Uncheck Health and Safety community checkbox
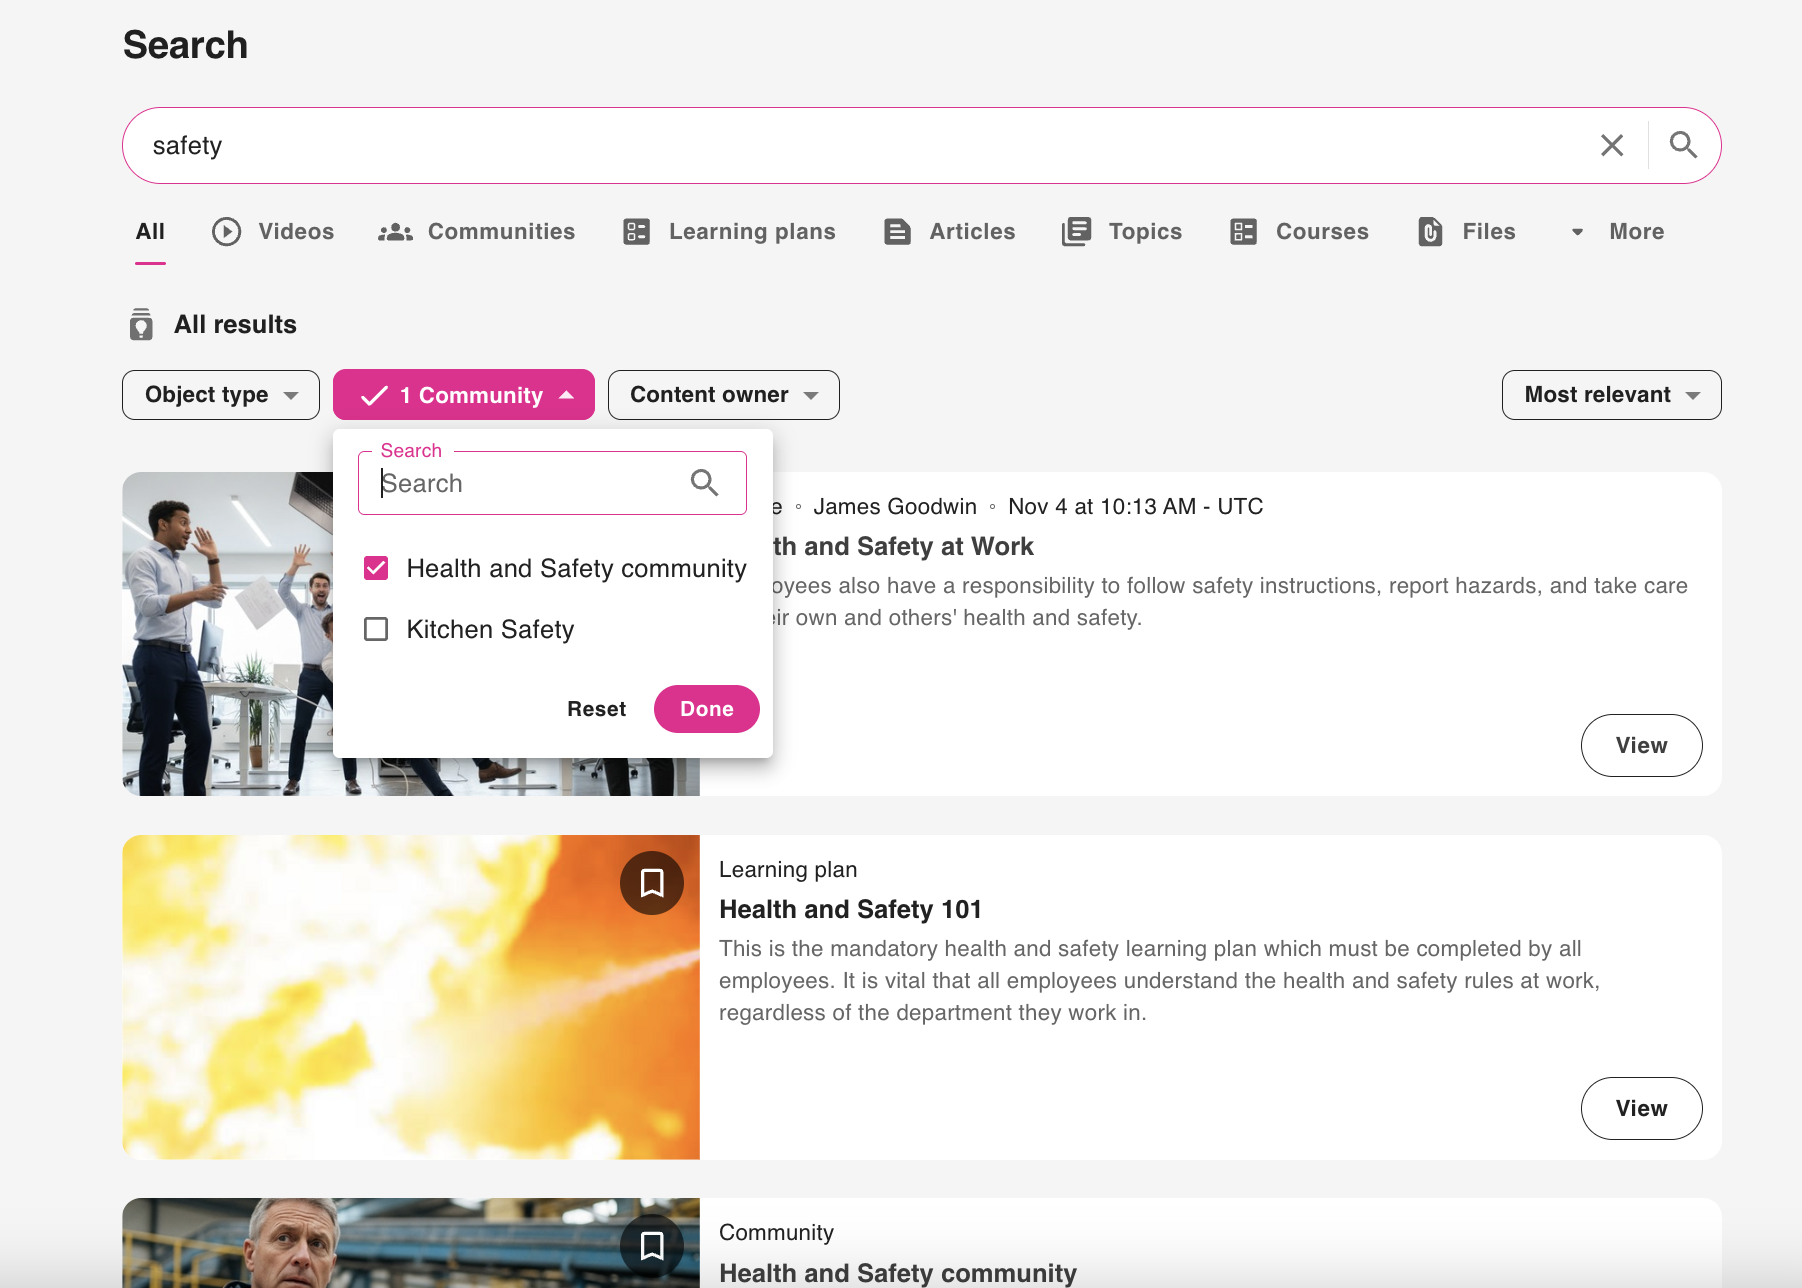The height and width of the screenshot is (1288, 1802). [376, 569]
